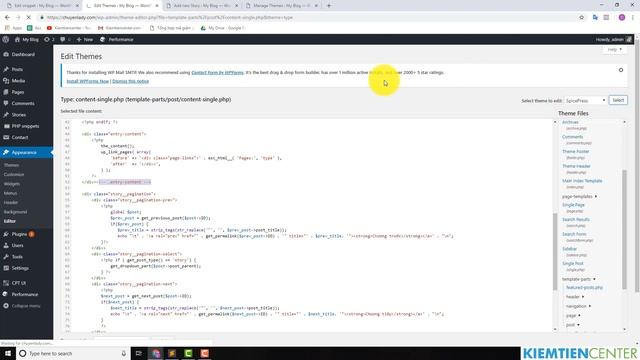Viewport: 640px width, 360px height.
Task: Open the Contact menu item
Action: point(20,138)
